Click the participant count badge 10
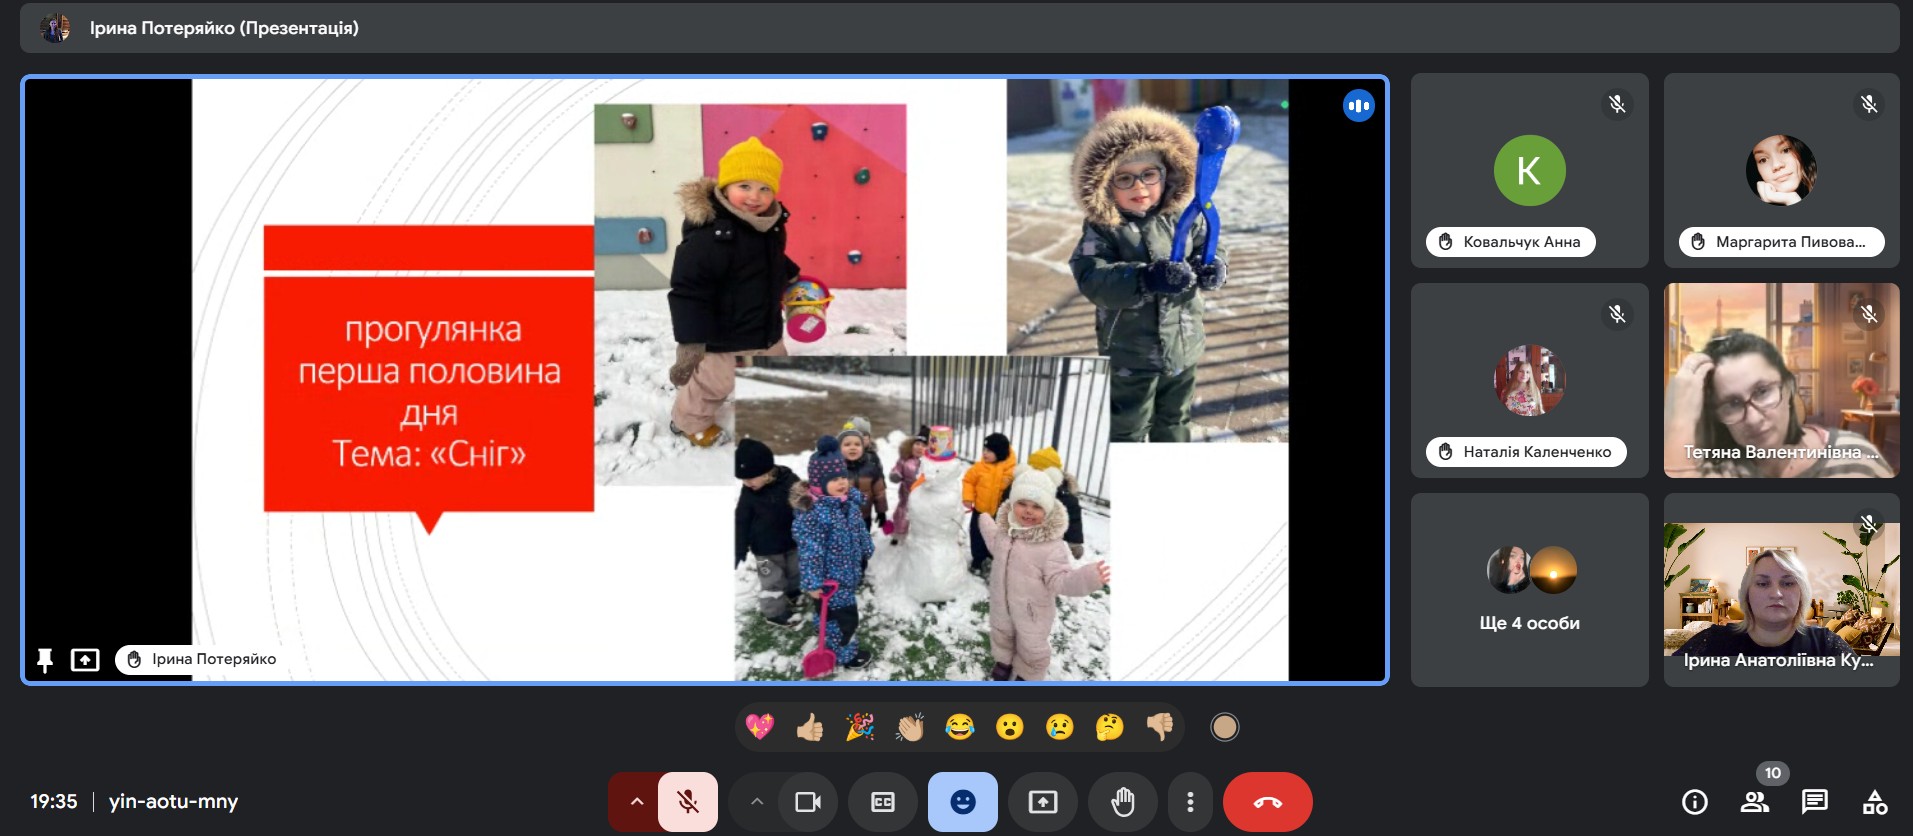The height and width of the screenshot is (836, 1913). [x=1772, y=773]
